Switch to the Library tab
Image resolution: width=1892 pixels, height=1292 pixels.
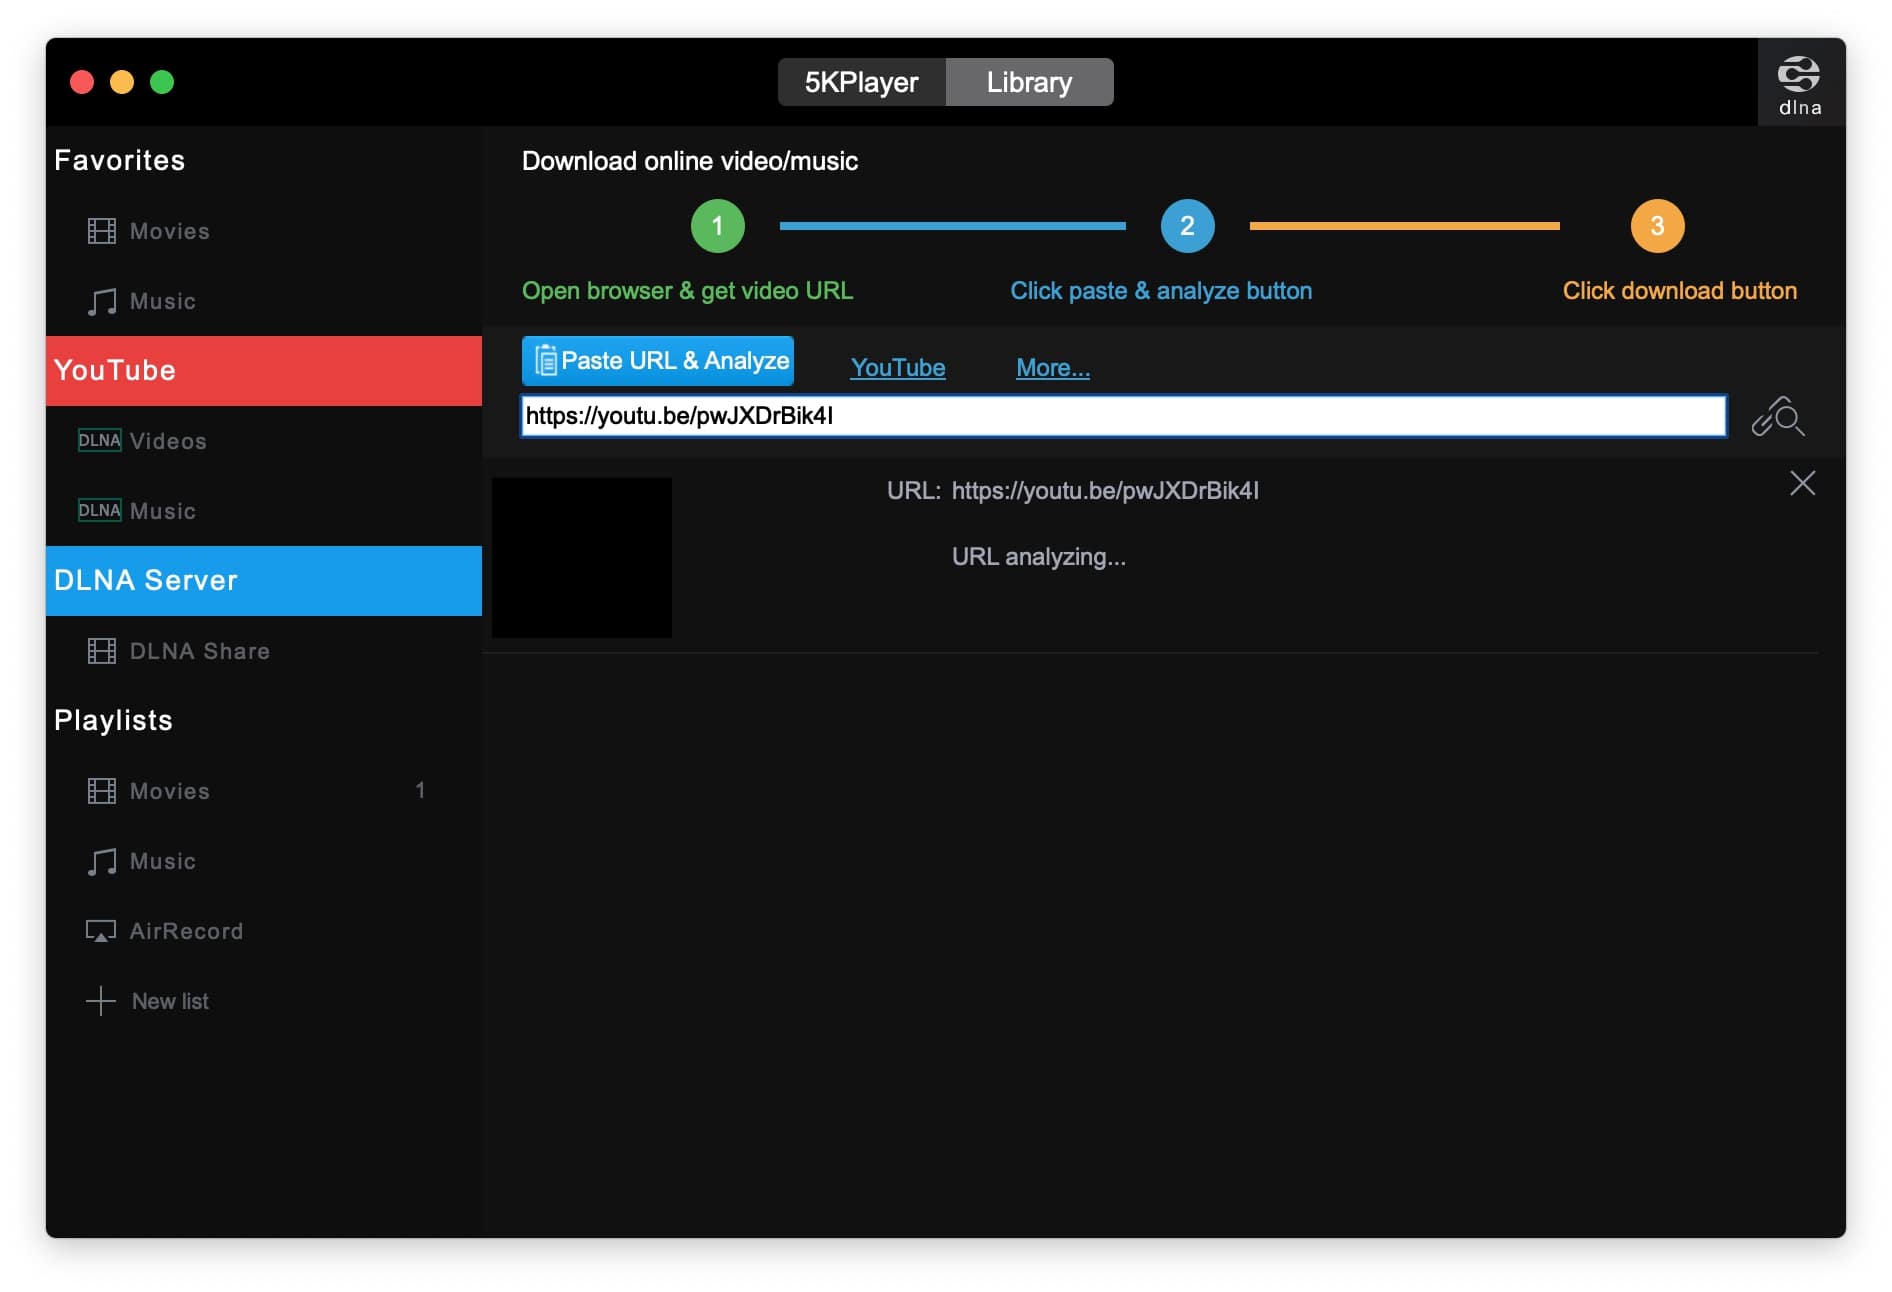pyautogui.click(x=1029, y=82)
